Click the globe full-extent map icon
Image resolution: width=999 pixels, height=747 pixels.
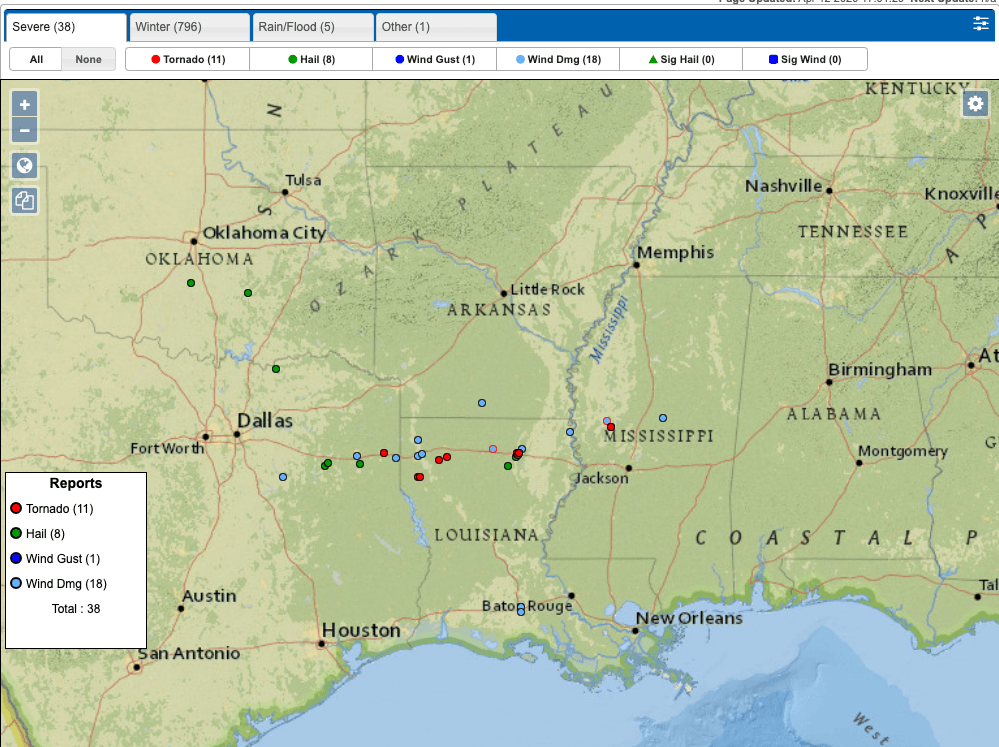[25, 166]
